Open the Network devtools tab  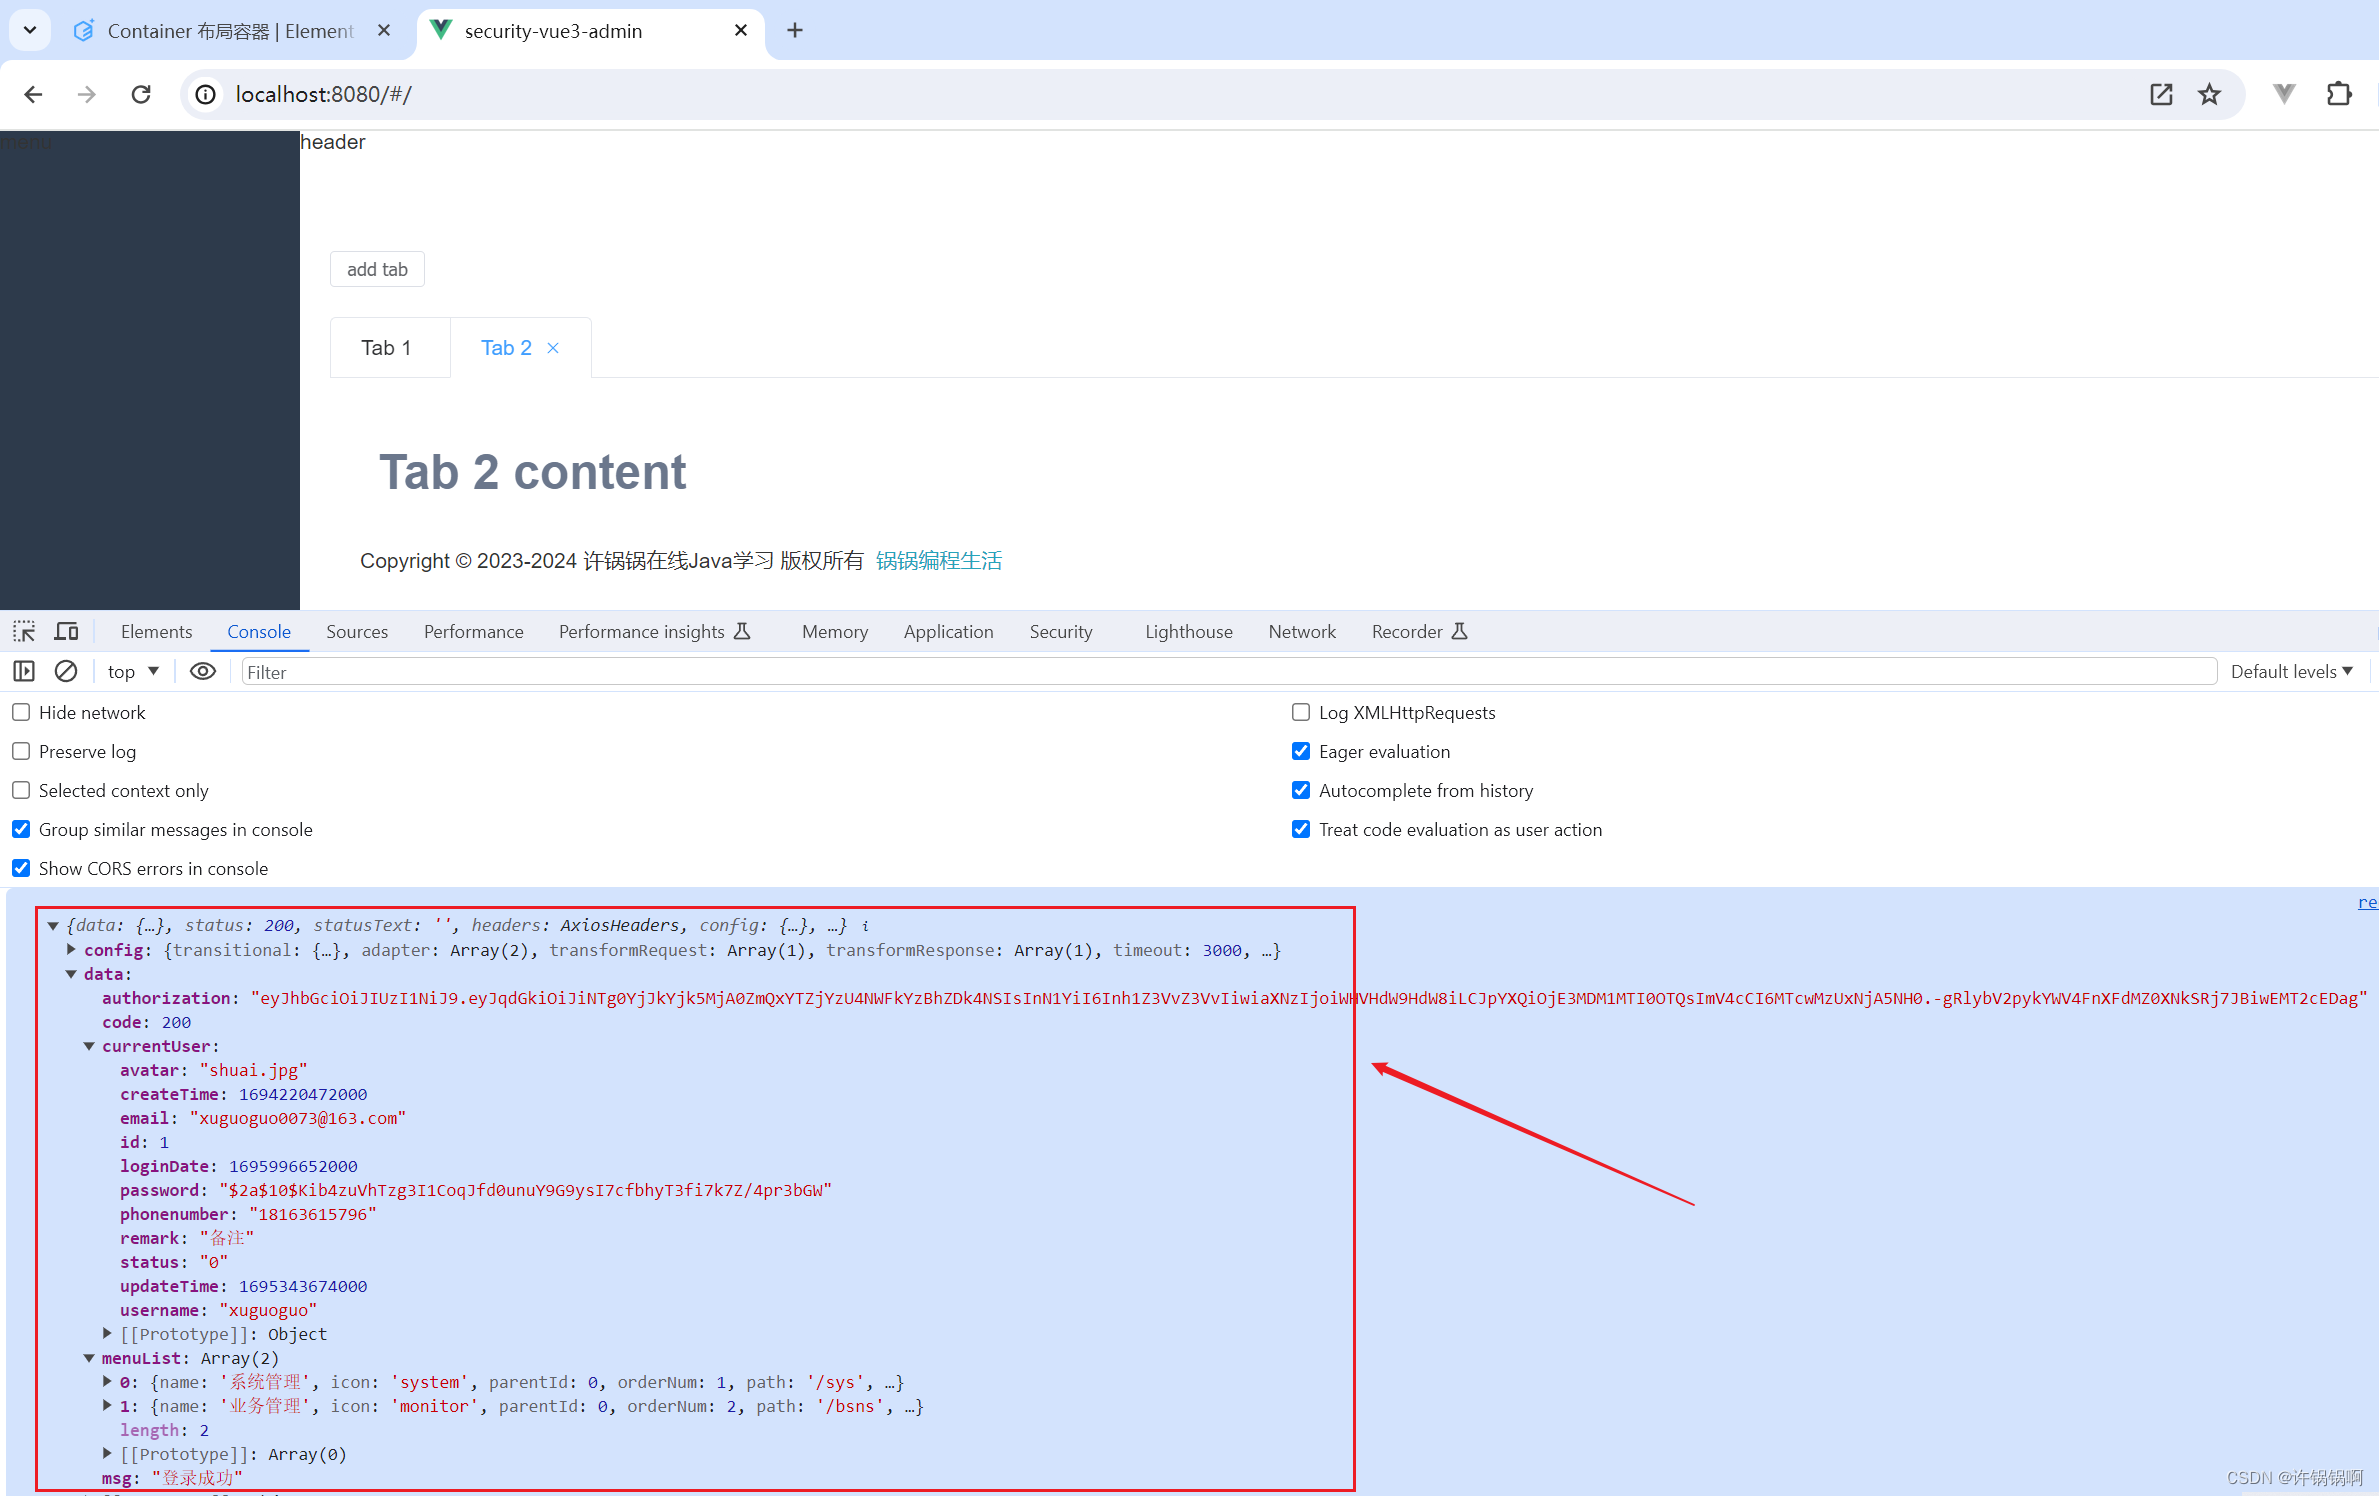pos(1302,631)
